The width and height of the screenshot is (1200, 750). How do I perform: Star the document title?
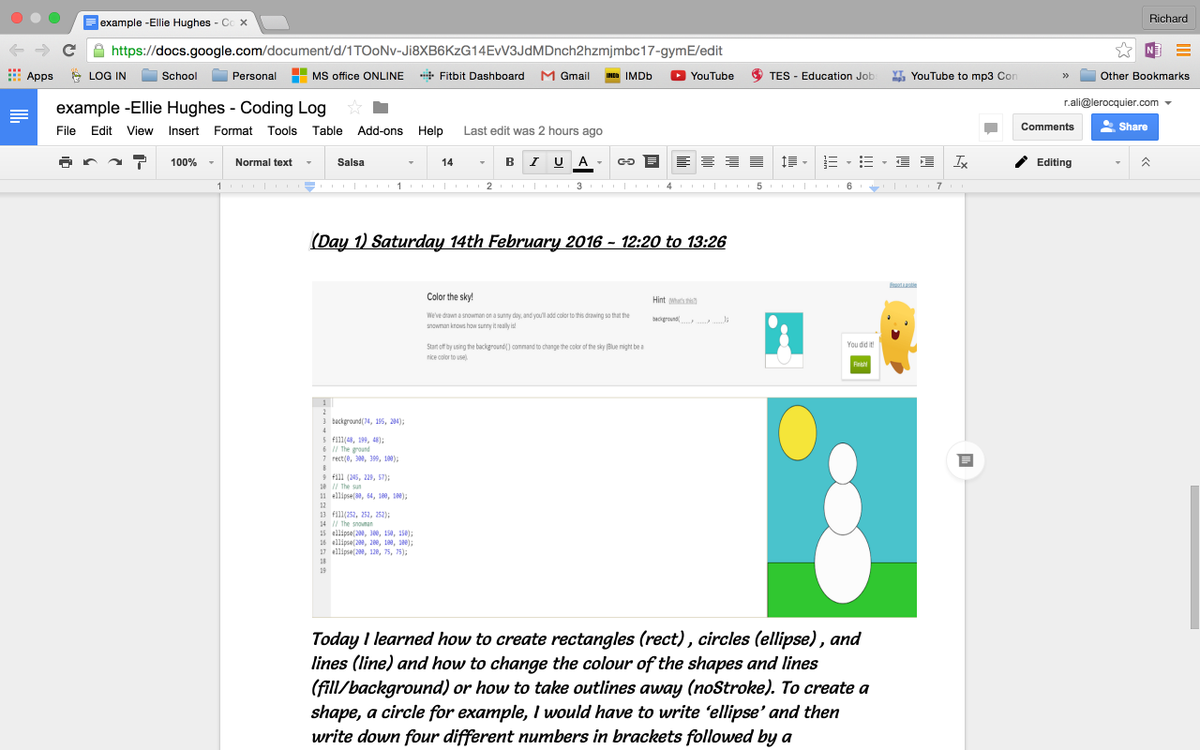point(353,107)
